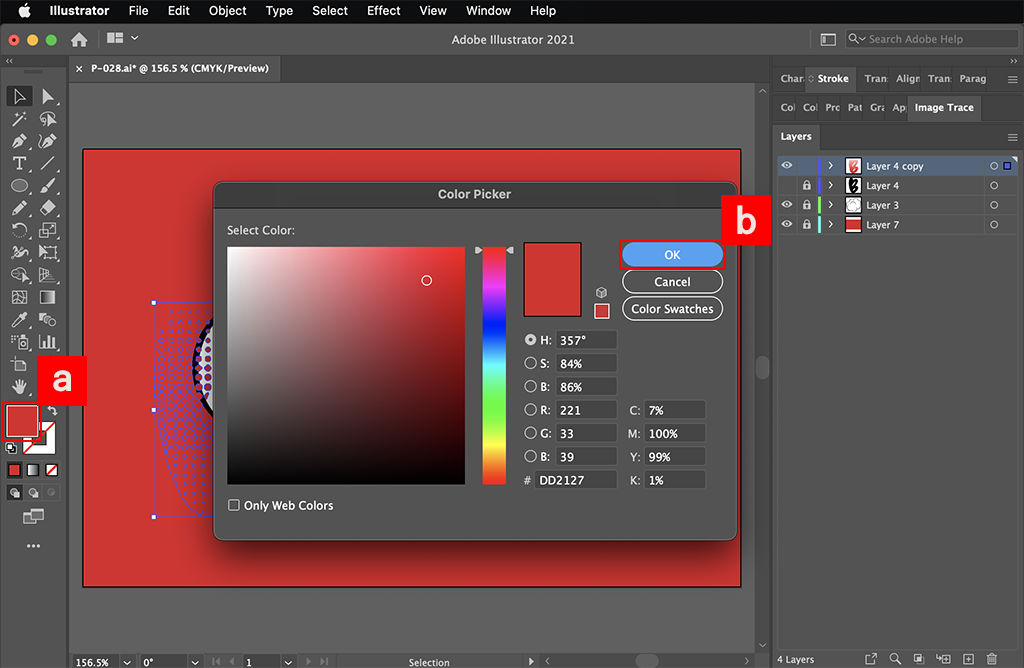Image resolution: width=1024 pixels, height=668 pixels.
Task: Click the Search Adobe Help field
Action: [x=931, y=39]
